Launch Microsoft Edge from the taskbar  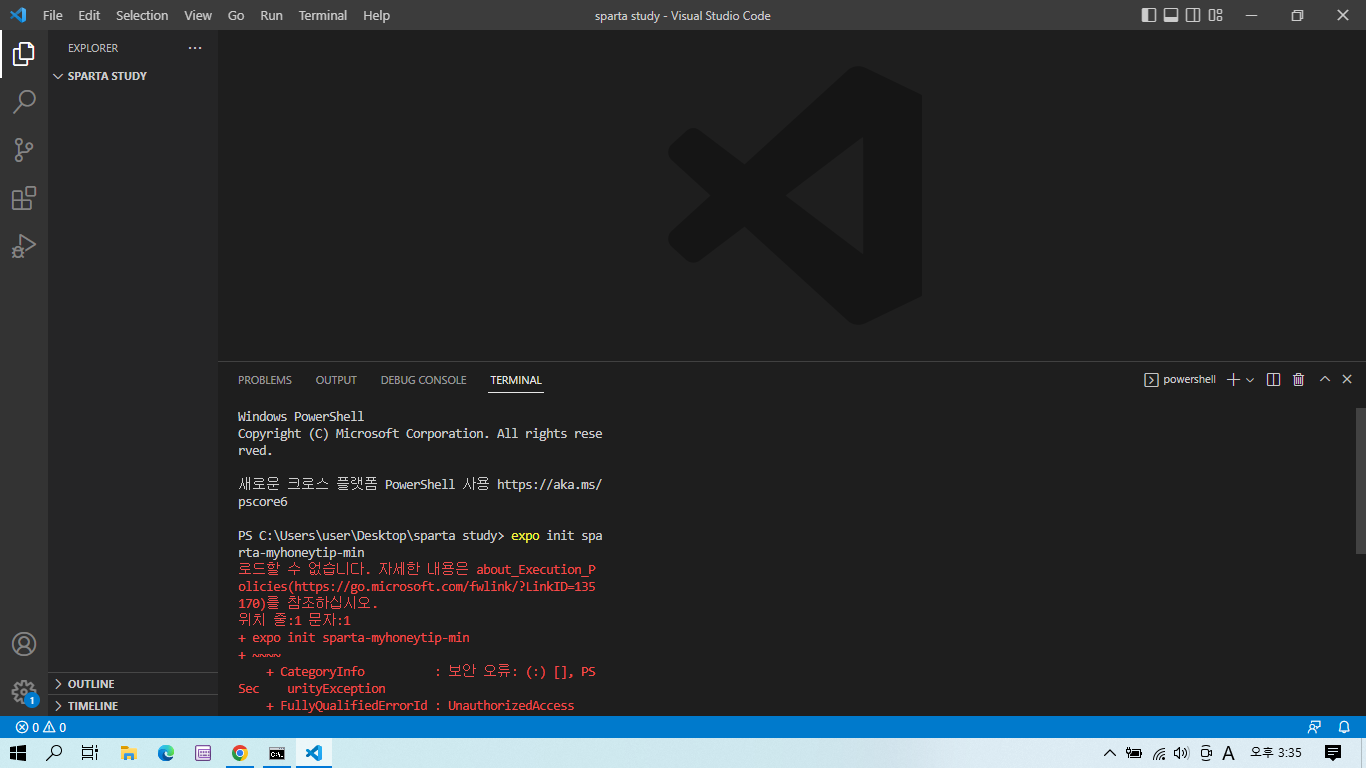(x=165, y=753)
